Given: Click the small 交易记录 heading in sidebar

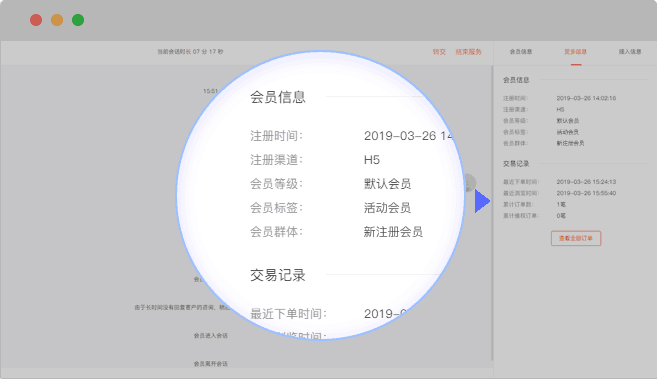Looking at the screenshot, I should click(x=516, y=164).
